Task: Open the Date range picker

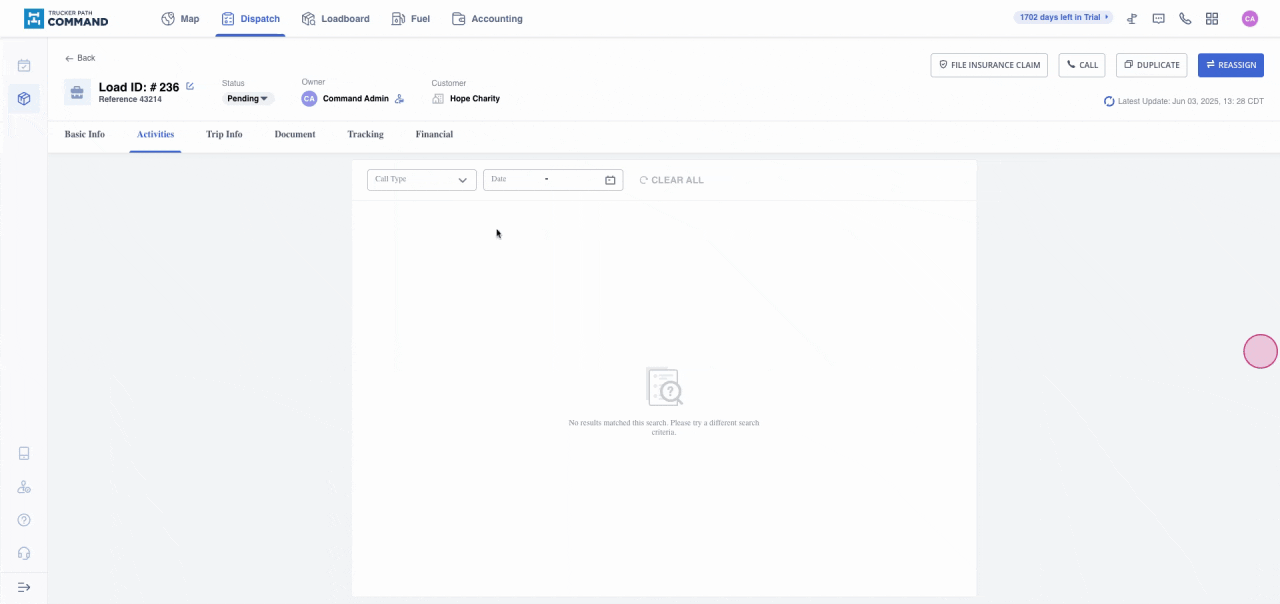Action: coord(553,180)
